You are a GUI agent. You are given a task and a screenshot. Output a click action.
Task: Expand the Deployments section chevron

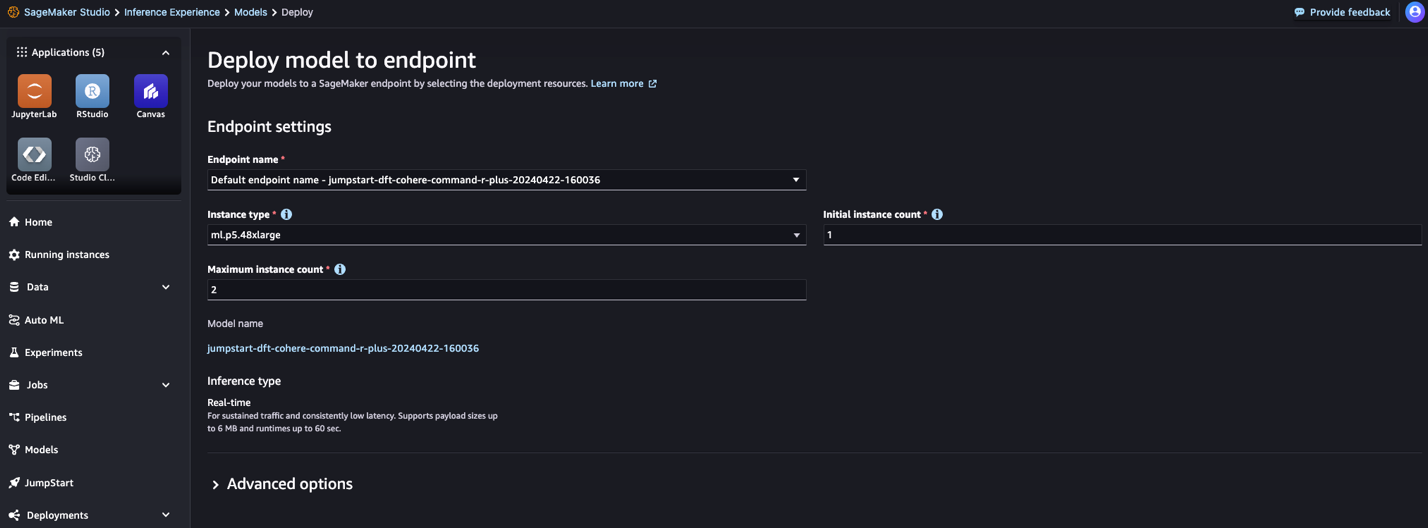click(x=166, y=515)
